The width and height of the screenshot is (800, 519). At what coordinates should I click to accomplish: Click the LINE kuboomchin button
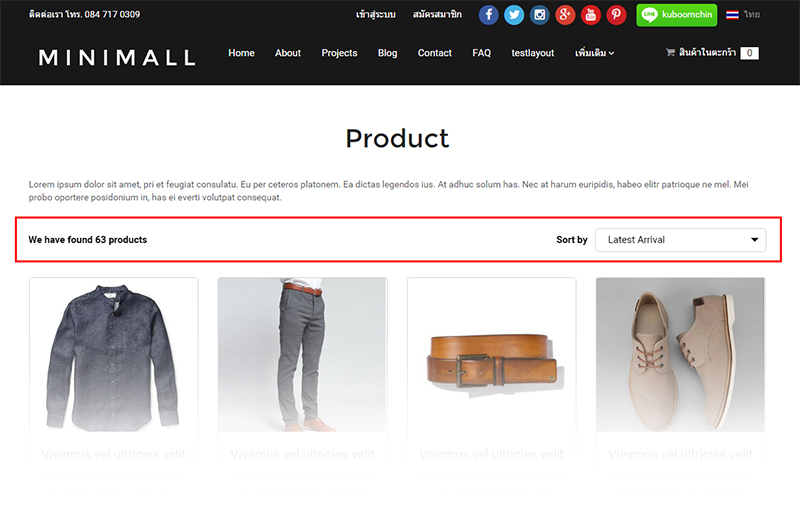click(x=677, y=15)
